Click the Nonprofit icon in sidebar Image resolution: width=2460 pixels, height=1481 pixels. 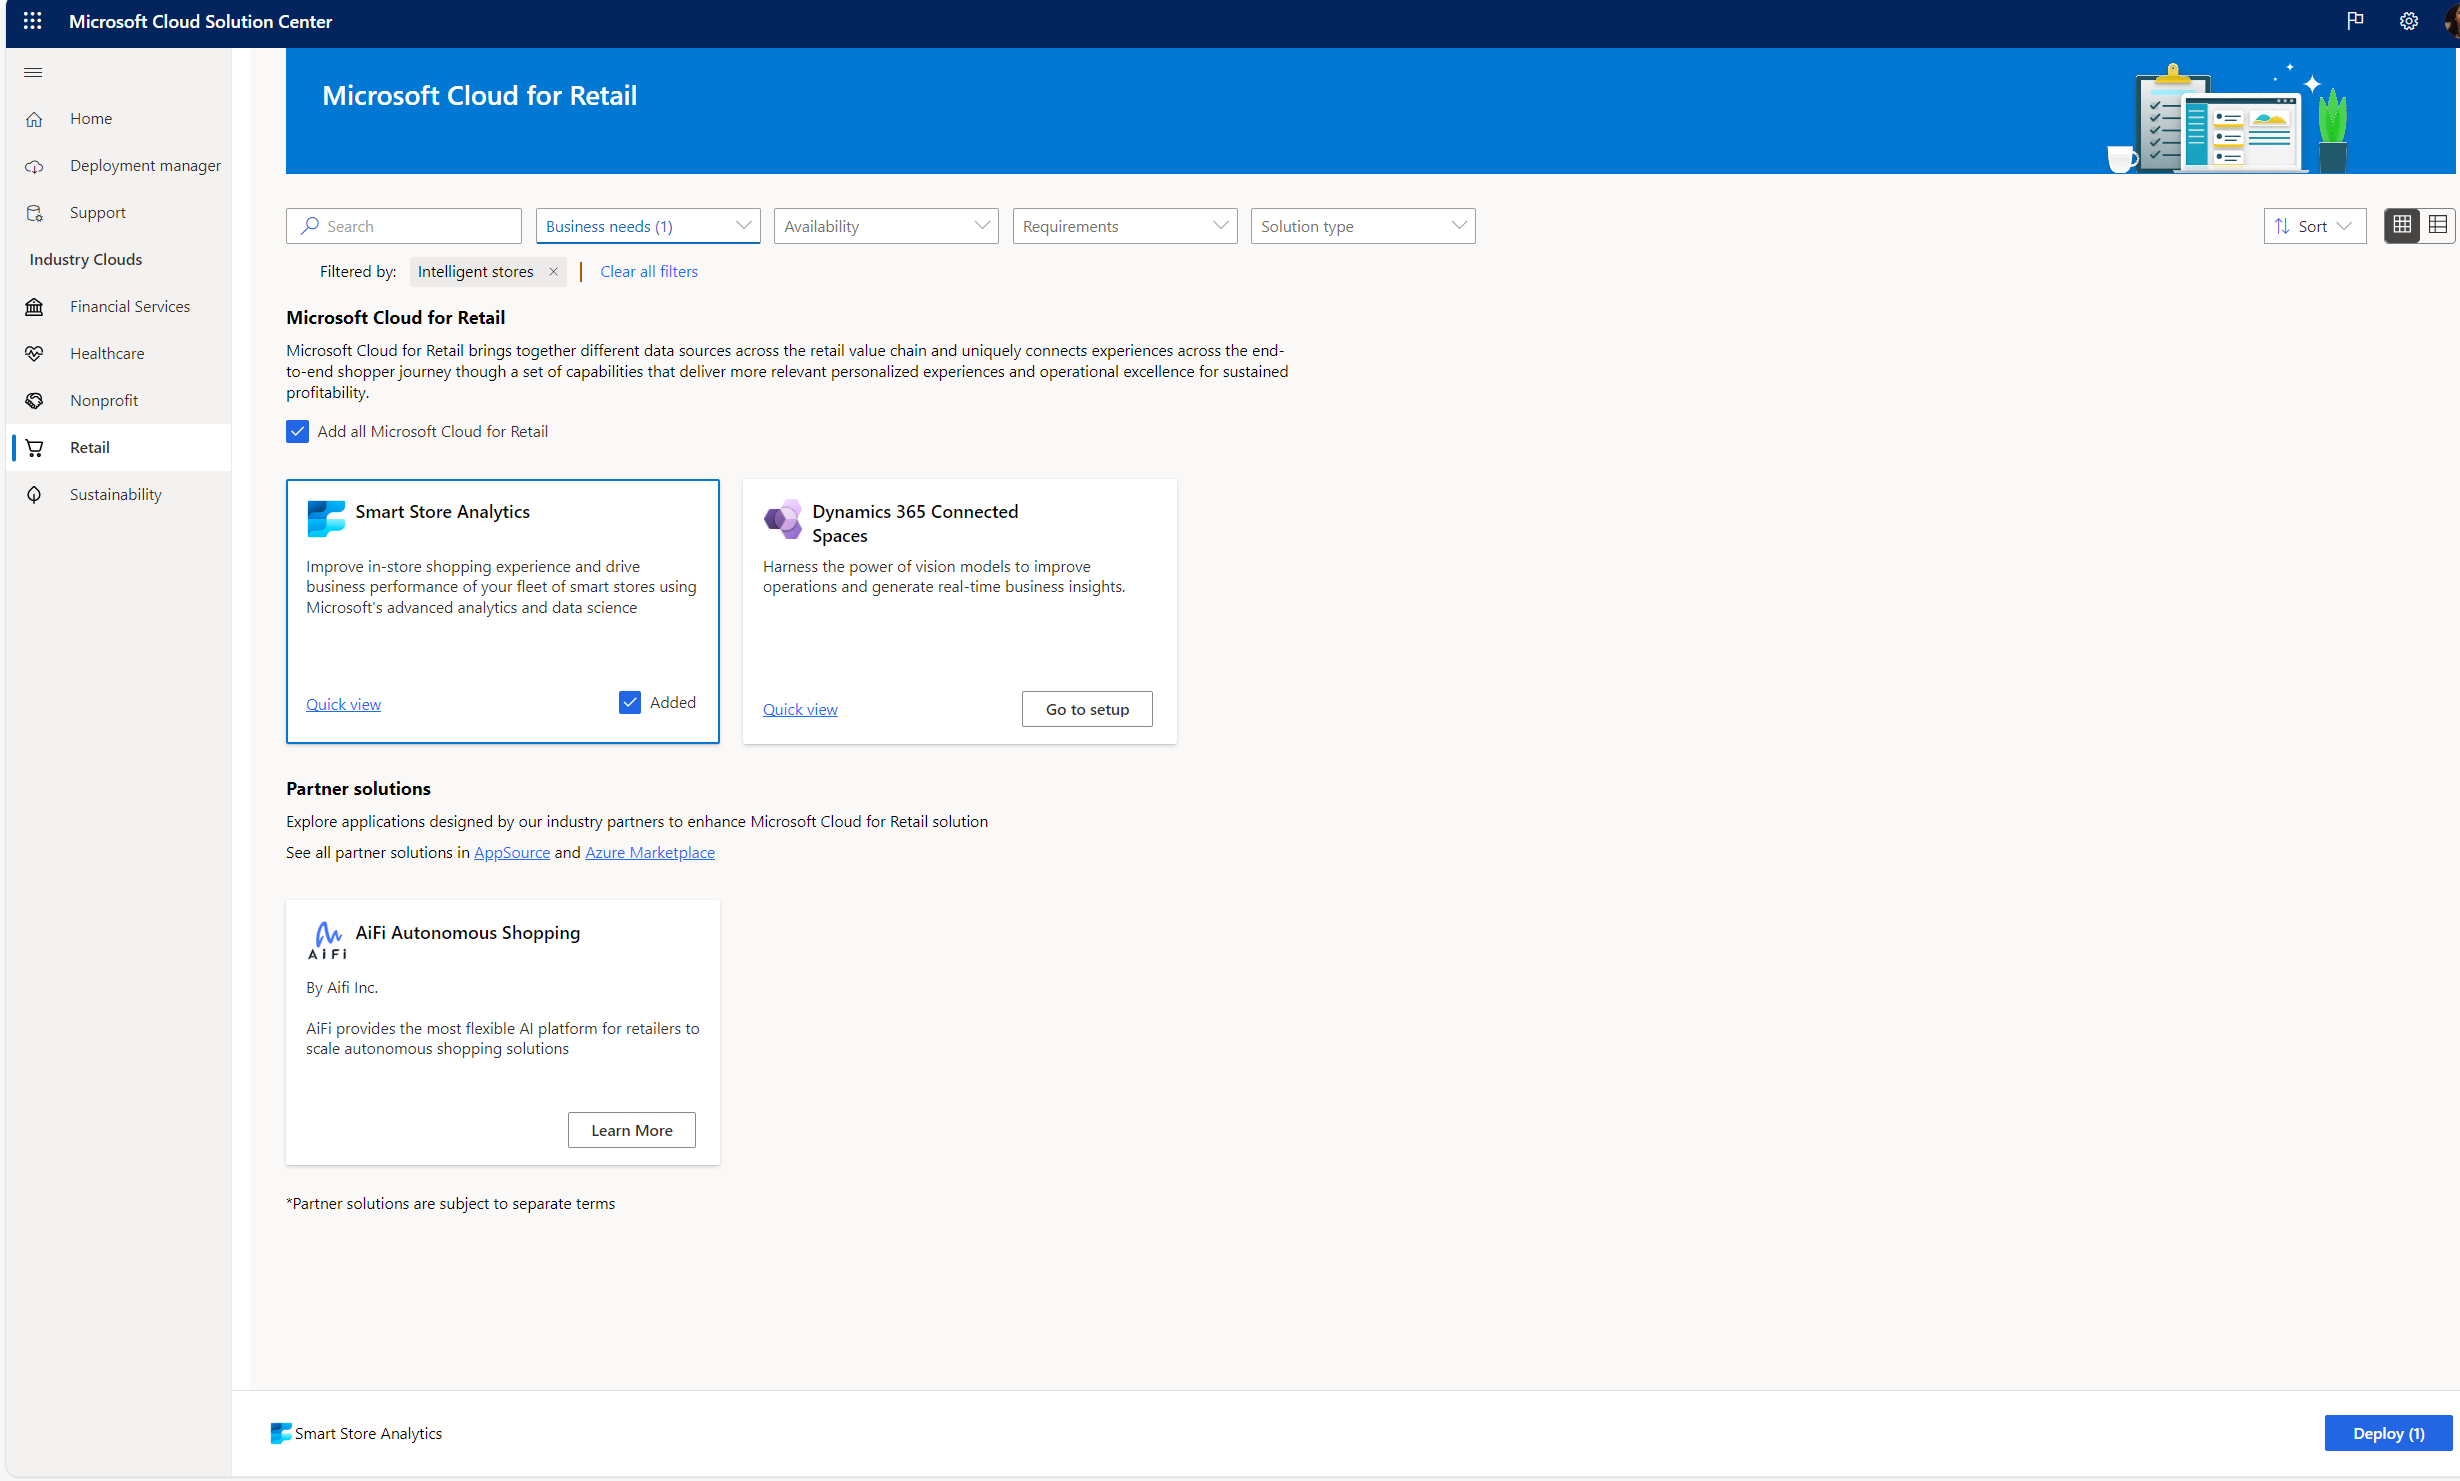[x=34, y=401]
